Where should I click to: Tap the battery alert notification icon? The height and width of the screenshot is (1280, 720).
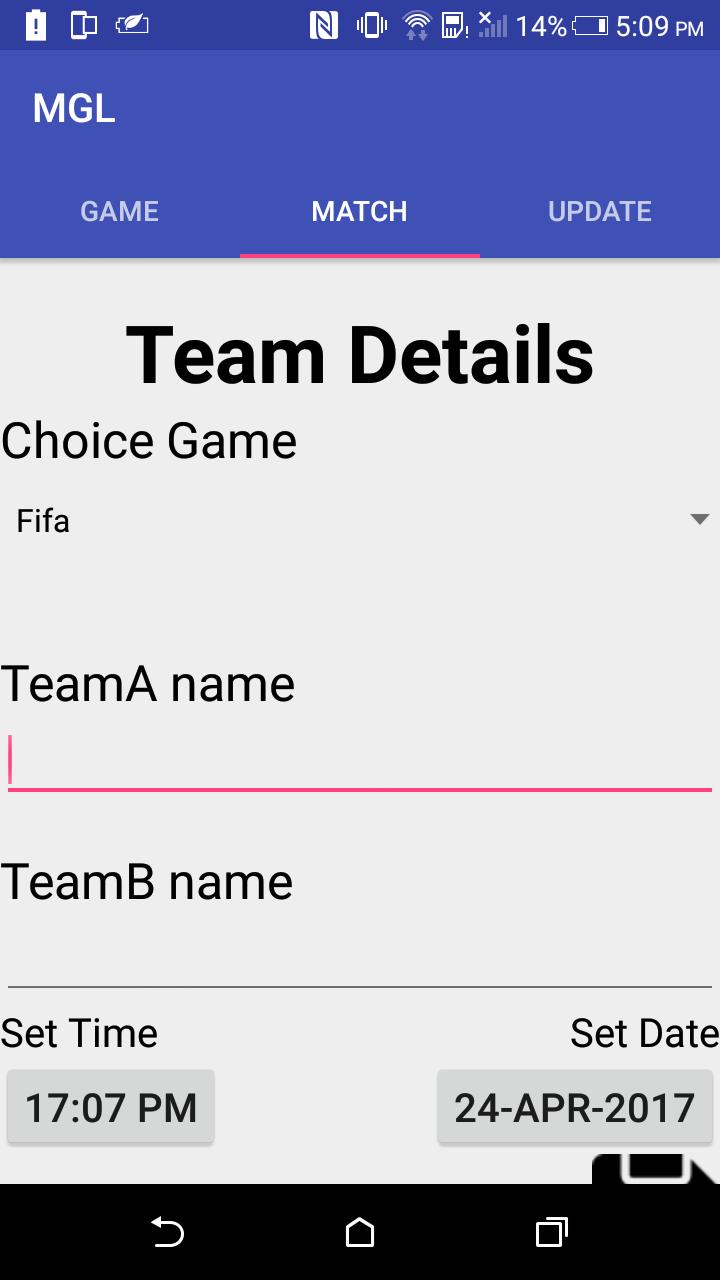pyautogui.click(x=35, y=25)
